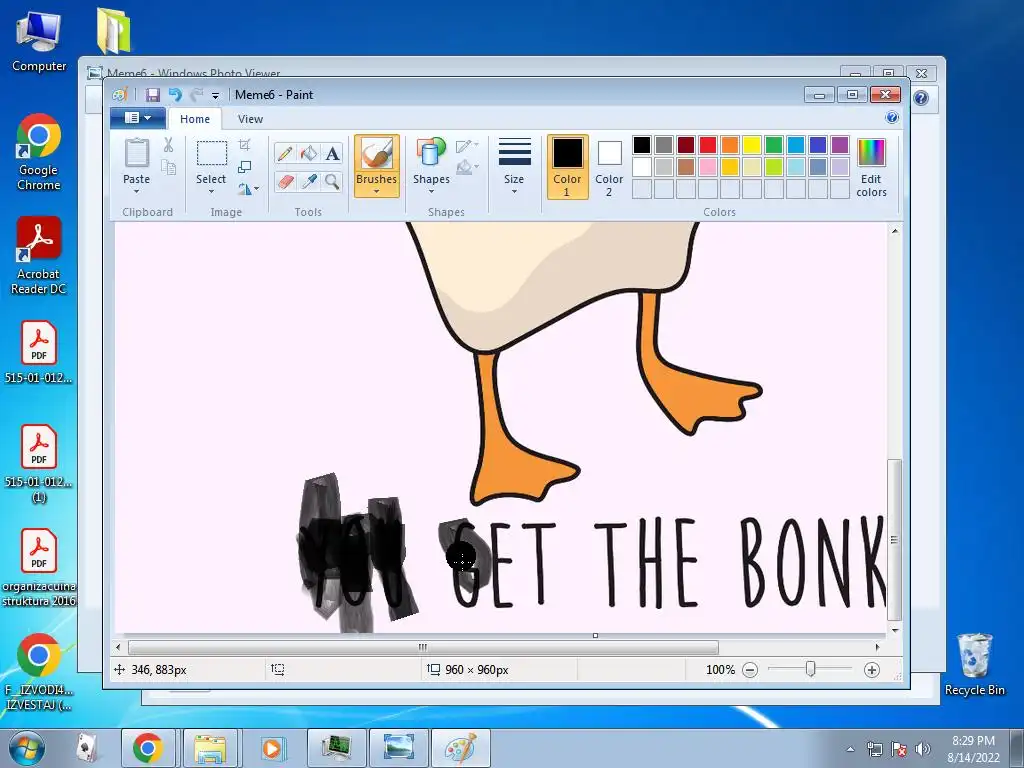The height and width of the screenshot is (768, 1024).
Task: Click the Computer desktop icon
Action: tap(39, 42)
